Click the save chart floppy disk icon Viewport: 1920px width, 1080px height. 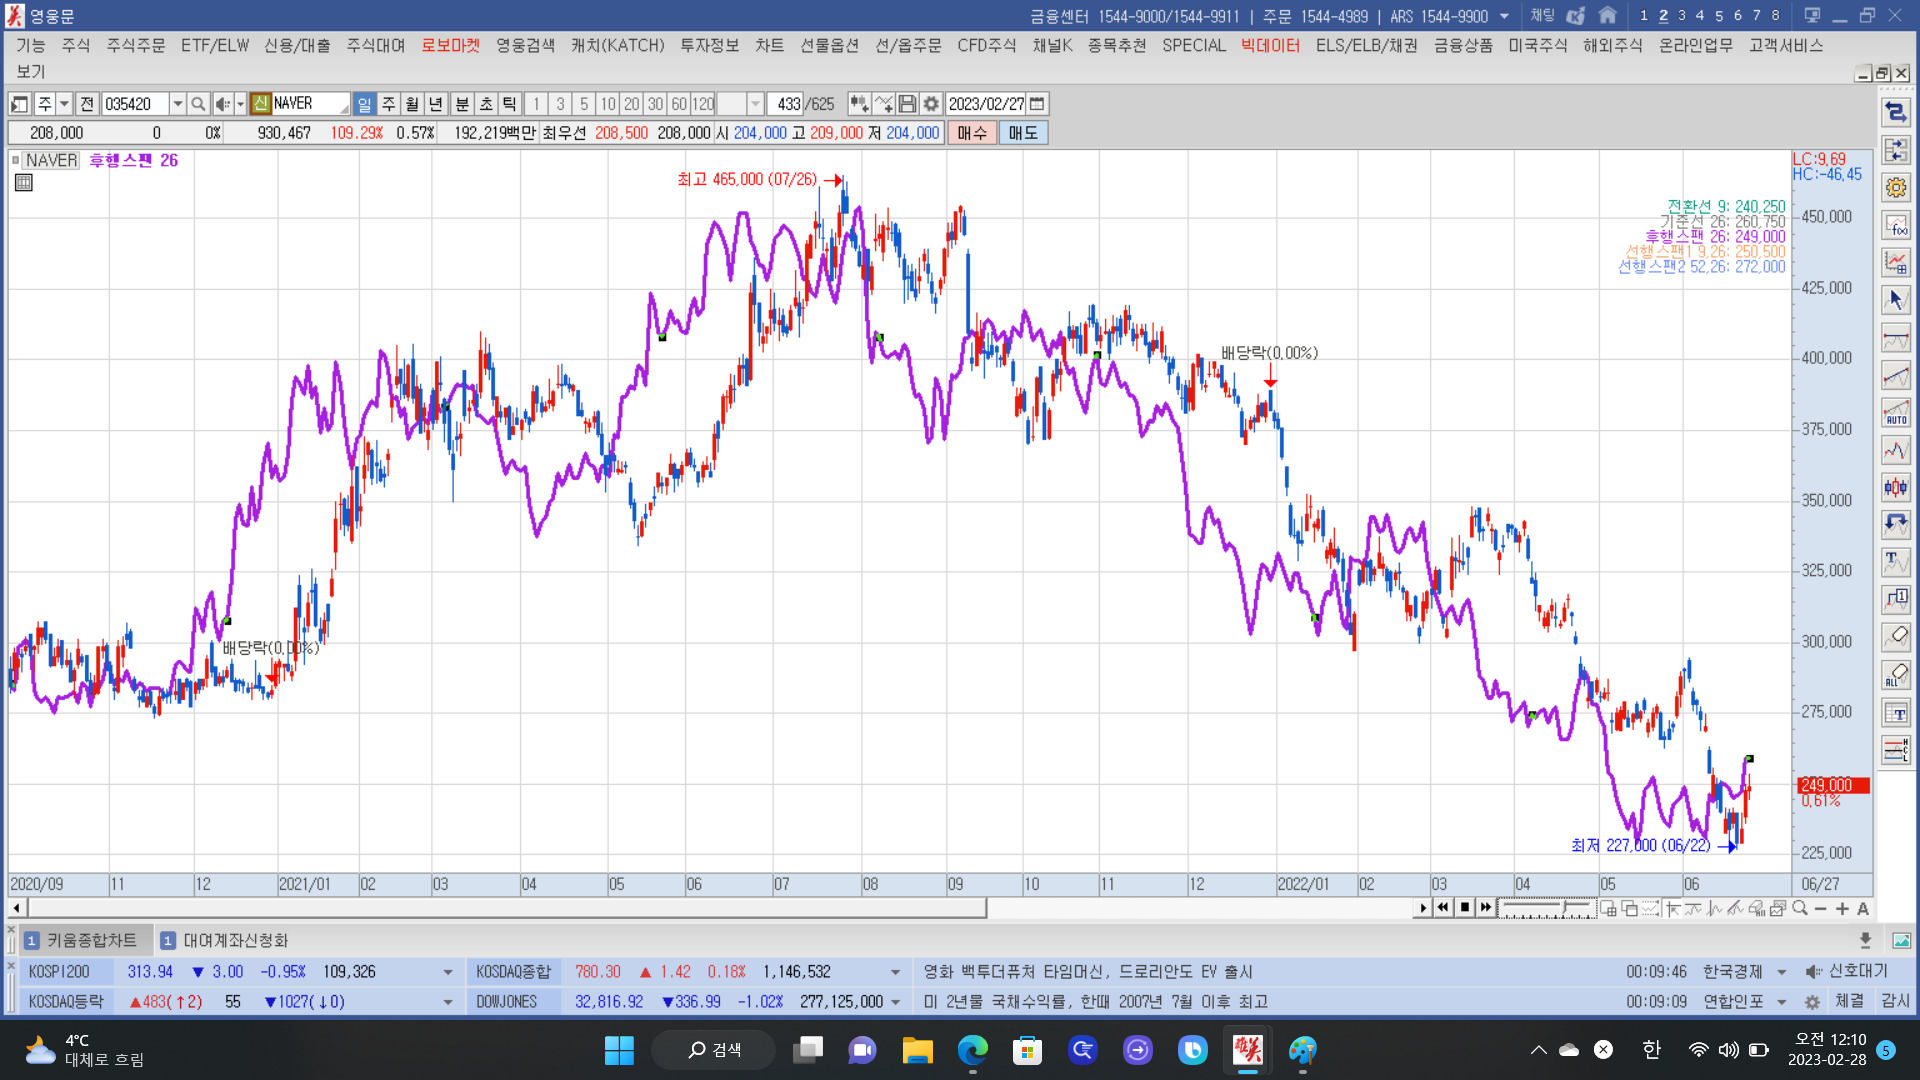(907, 104)
